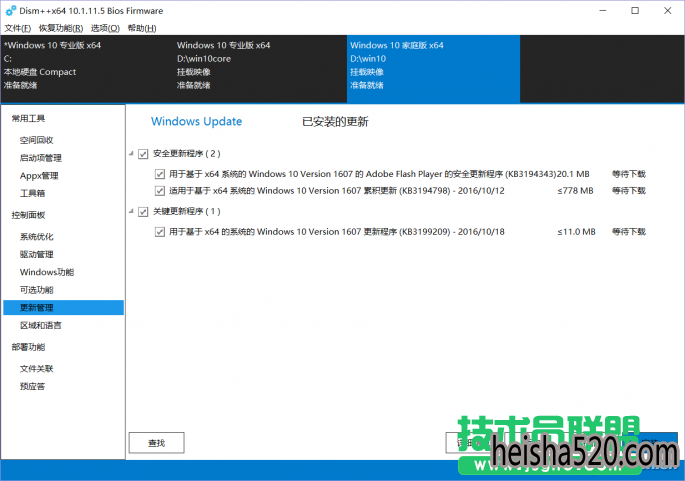Viewport: 685px width, 481px height.
Task: Click 等待下载 status for KB3199209
Action: (x=629, y=232)
